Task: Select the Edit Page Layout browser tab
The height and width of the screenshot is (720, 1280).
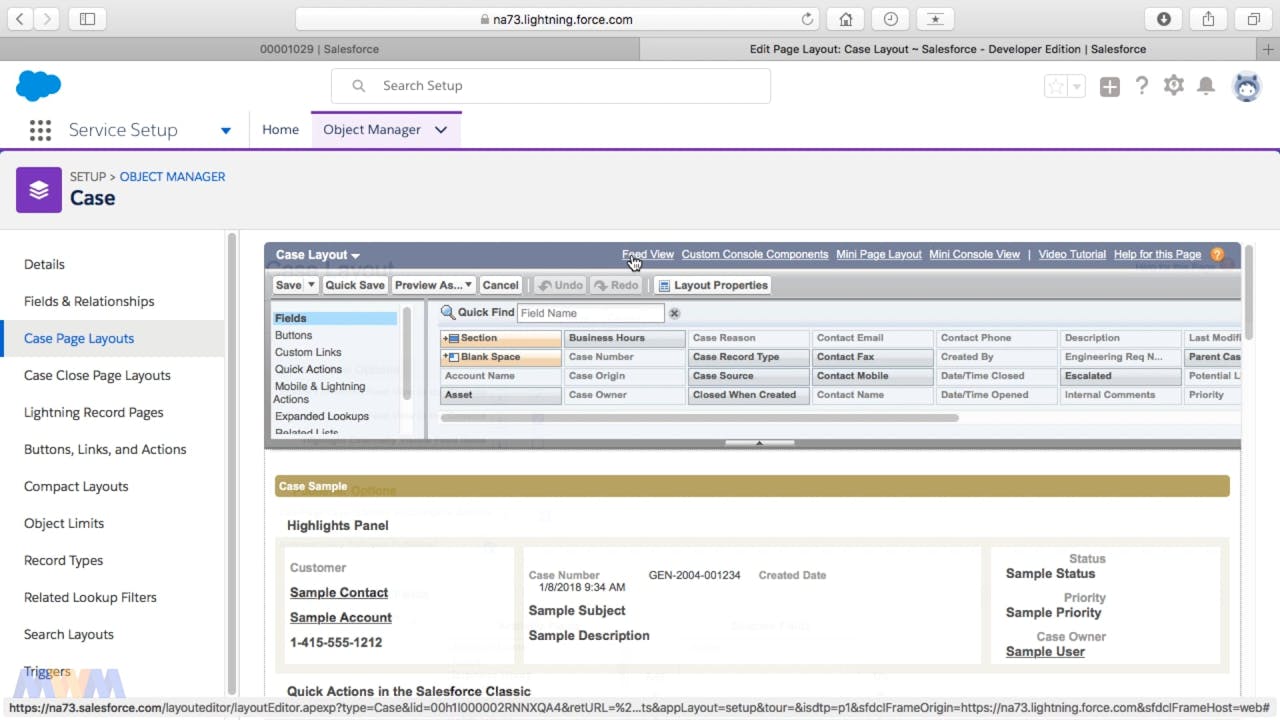Action: click(x=948, y=49)
